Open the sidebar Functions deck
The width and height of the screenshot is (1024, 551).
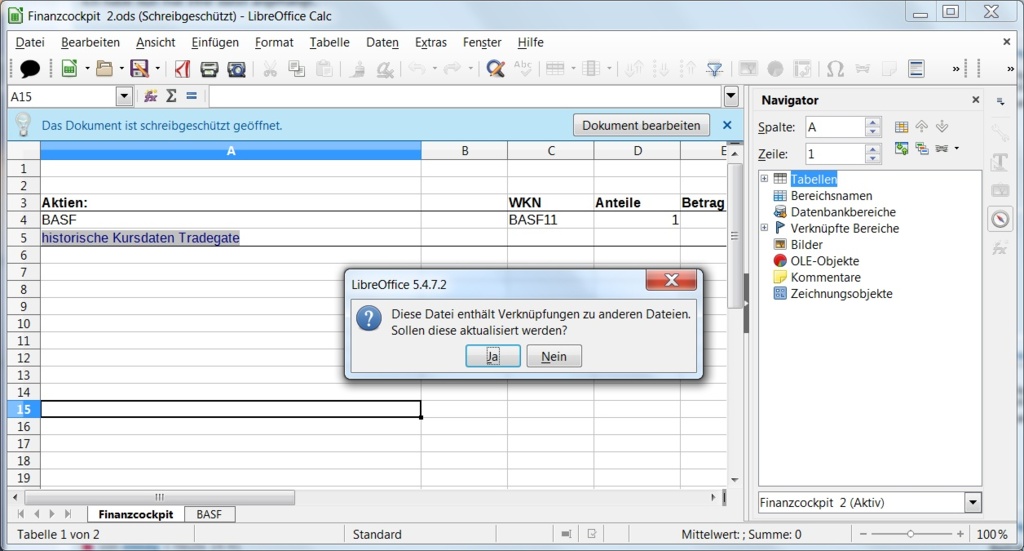[x=1000, y=248]
